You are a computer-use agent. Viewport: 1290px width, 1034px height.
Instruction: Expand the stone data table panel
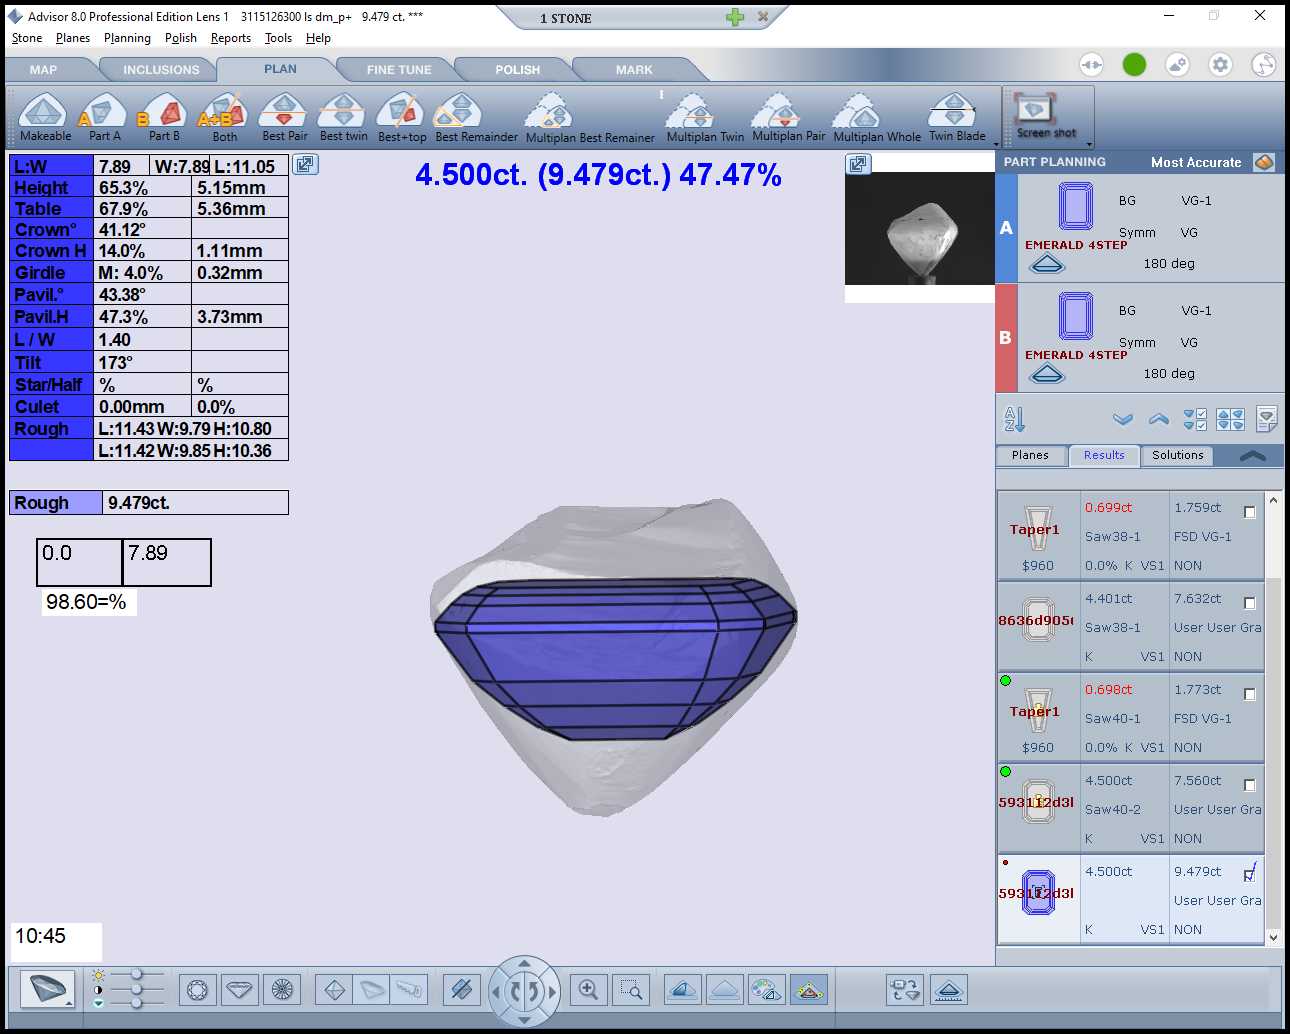pos(305,164)
